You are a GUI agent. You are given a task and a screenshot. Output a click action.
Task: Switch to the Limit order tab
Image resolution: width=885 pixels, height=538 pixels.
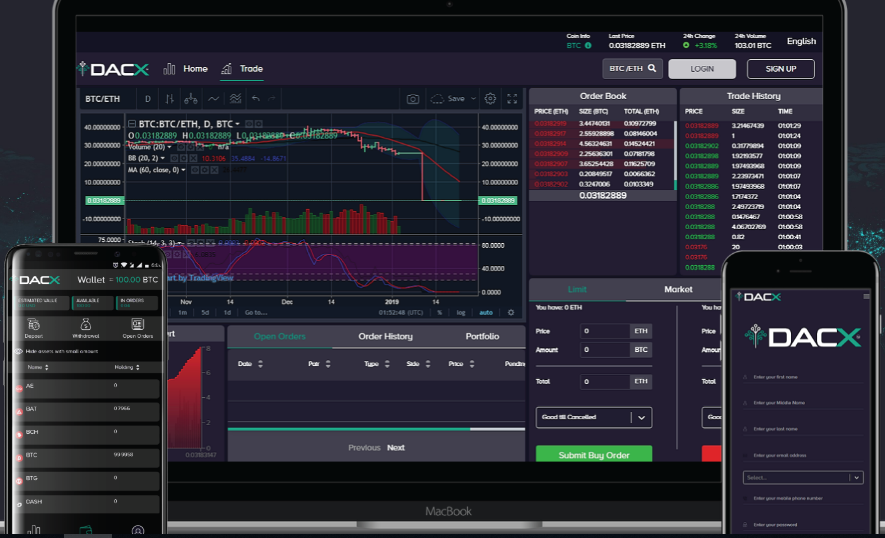[x=577, y=290]
